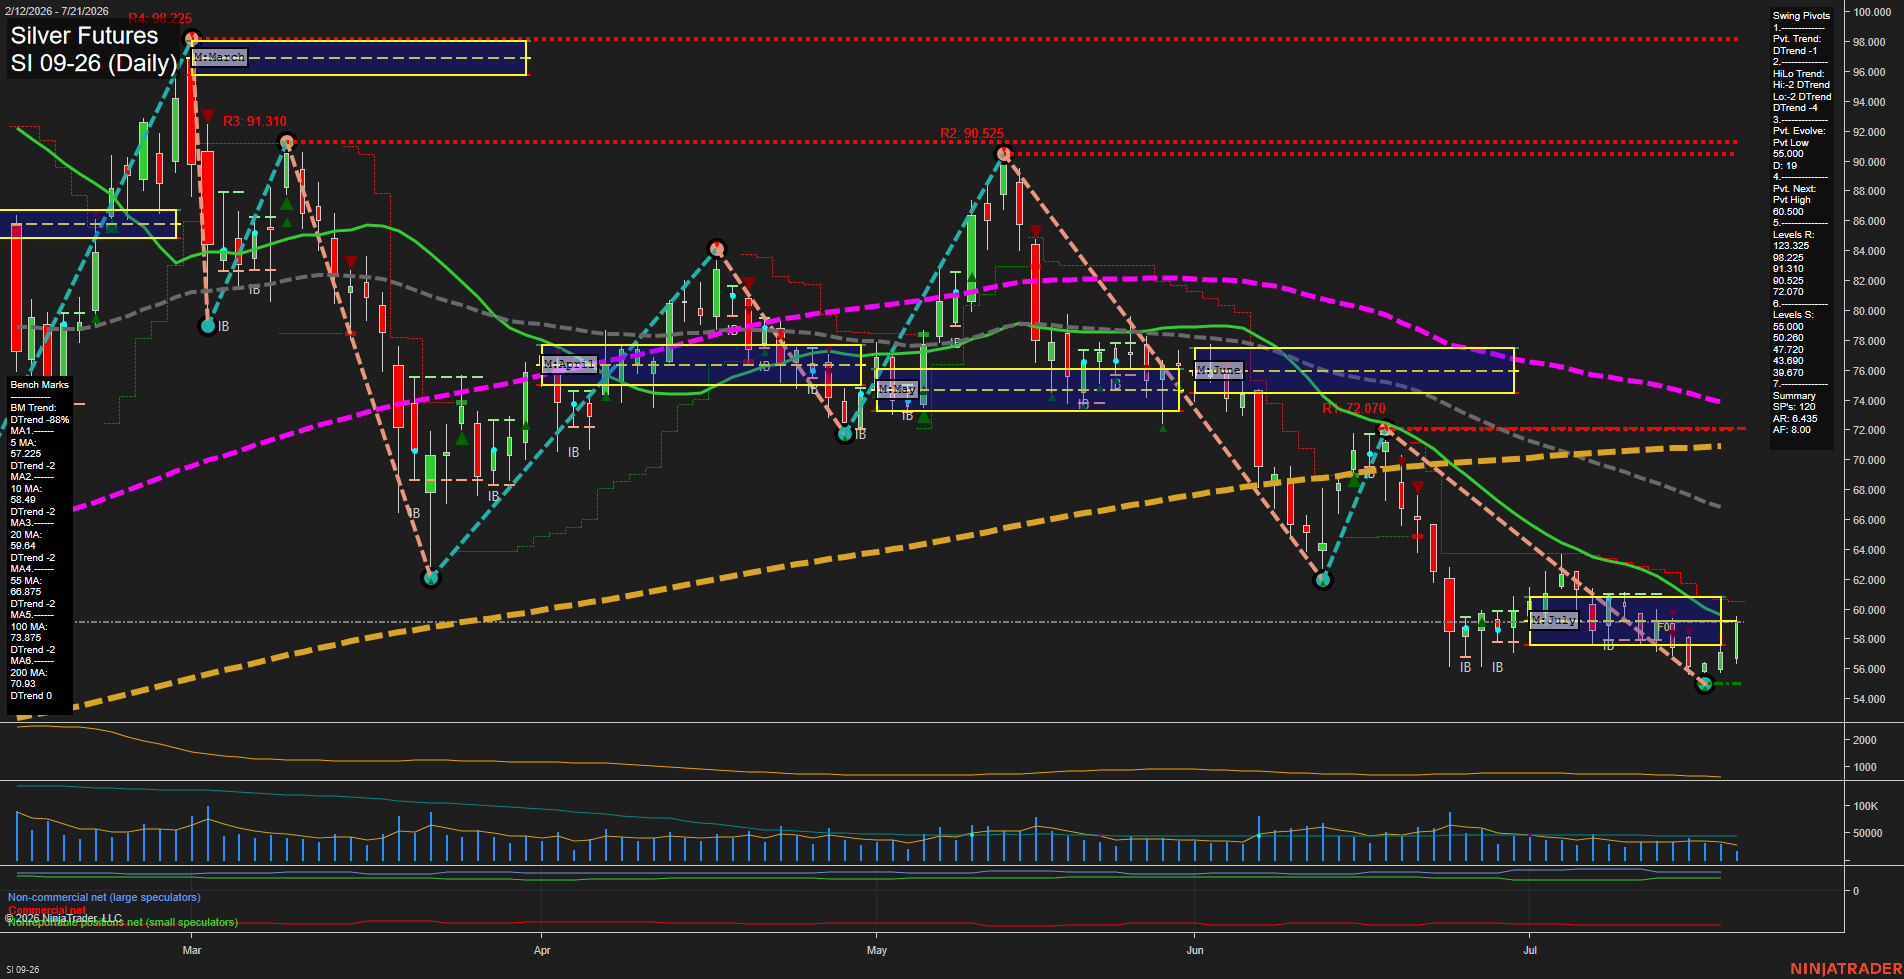The width and height of the screenshot is (1904, 979).
Task: Click the mid-April swing high pivot circle
Action: point(716,249)
